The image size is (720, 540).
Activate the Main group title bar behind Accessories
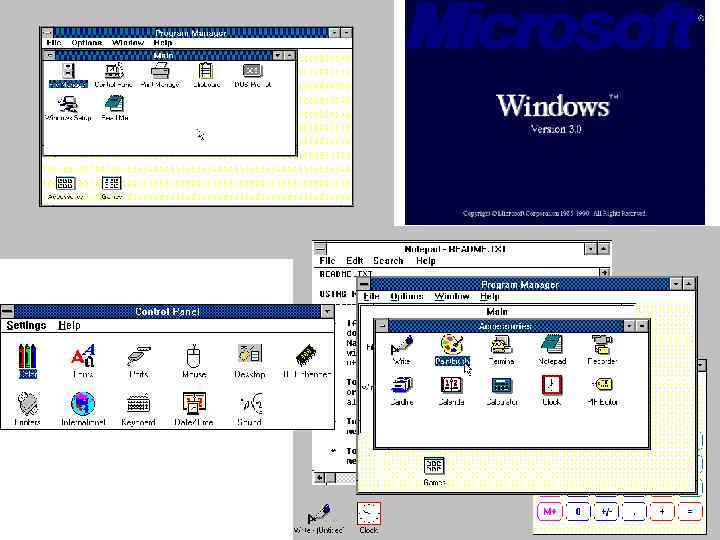click(497, 311)
